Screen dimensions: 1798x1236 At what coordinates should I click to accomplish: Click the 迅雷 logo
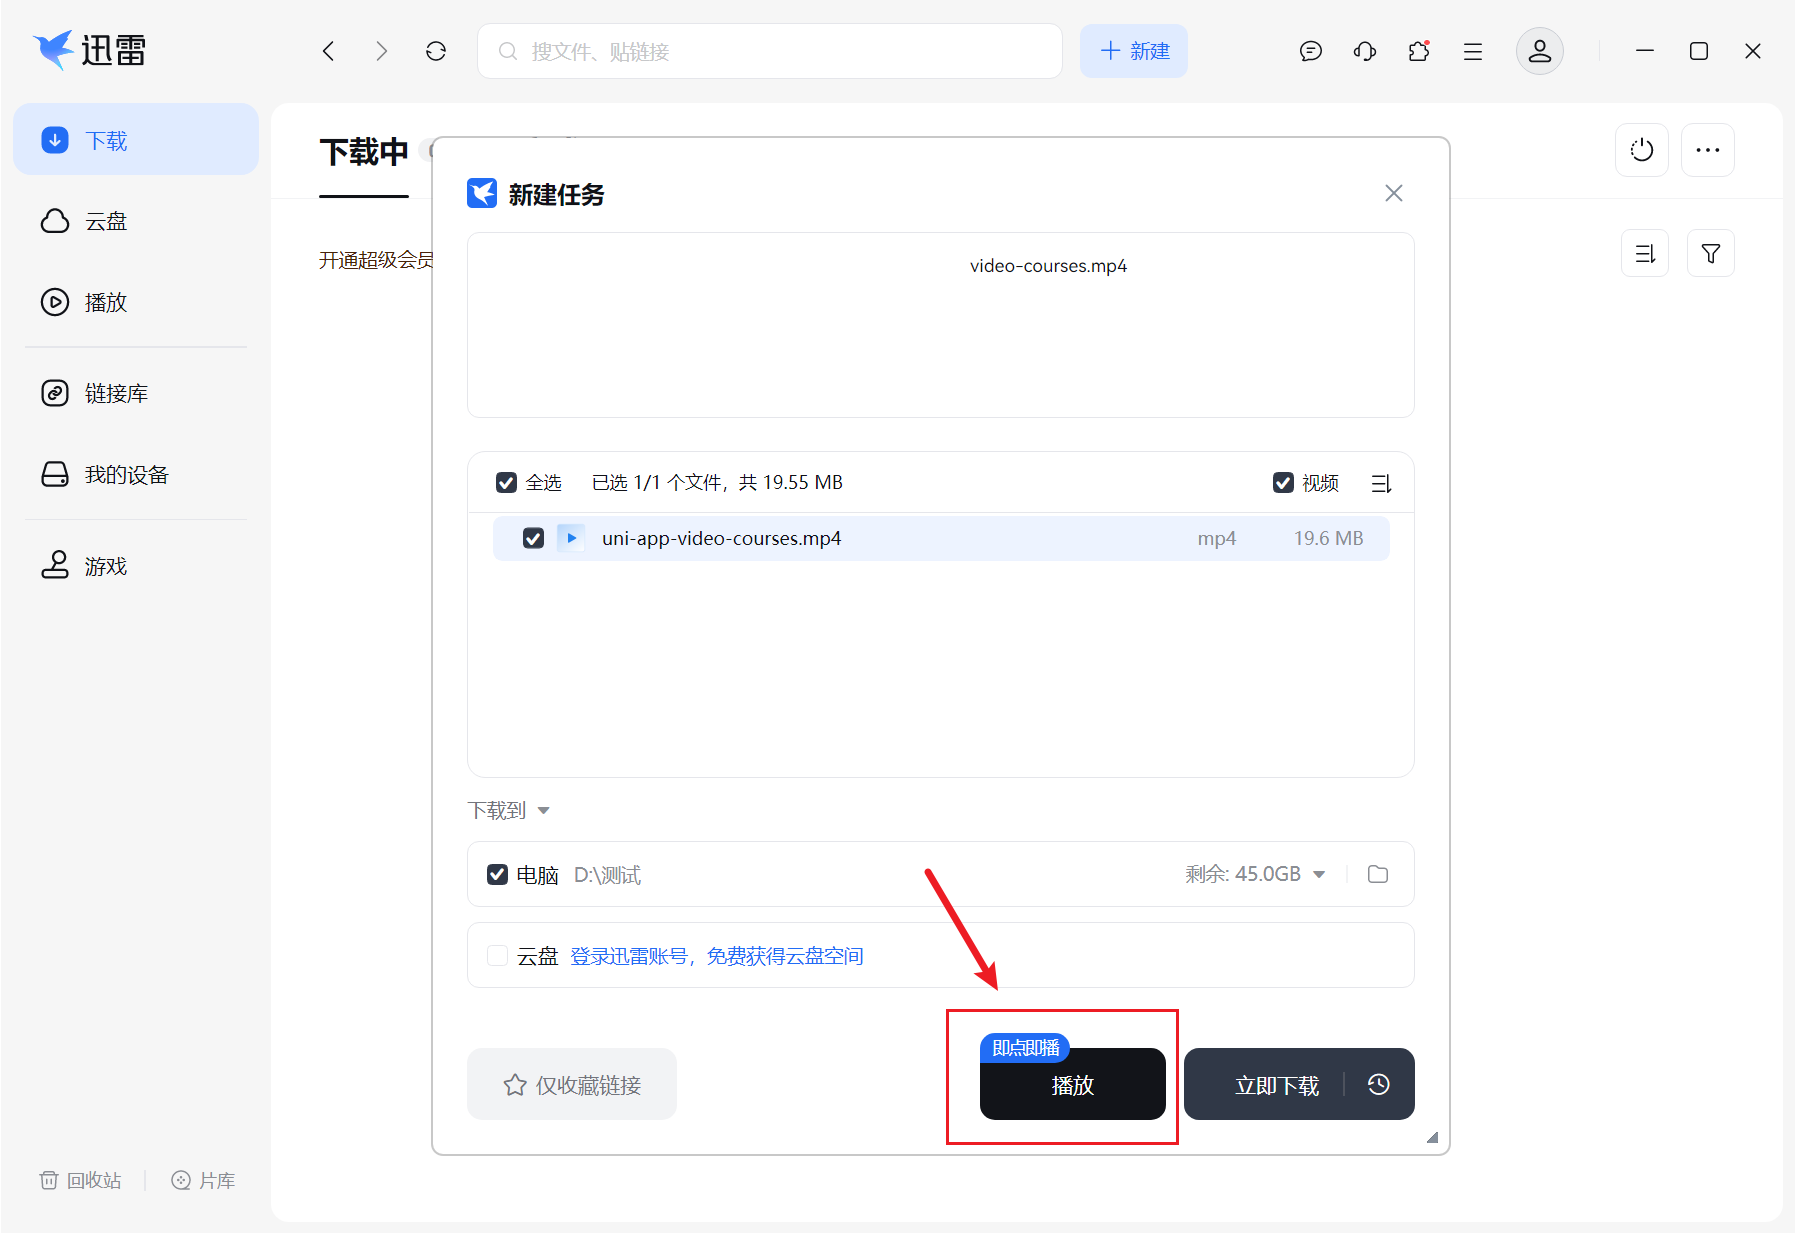(x=90, y=50)
